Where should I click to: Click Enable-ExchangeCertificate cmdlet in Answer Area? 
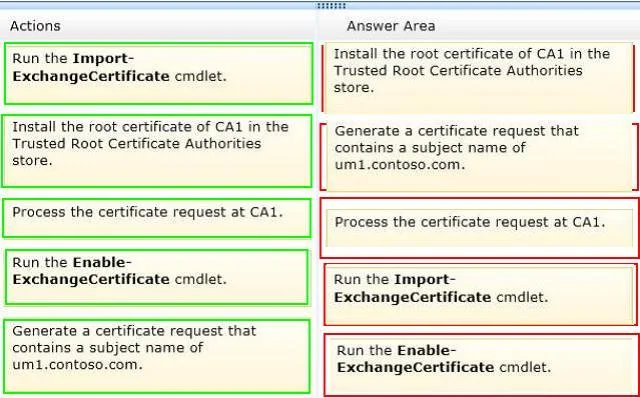pos(482,365)
